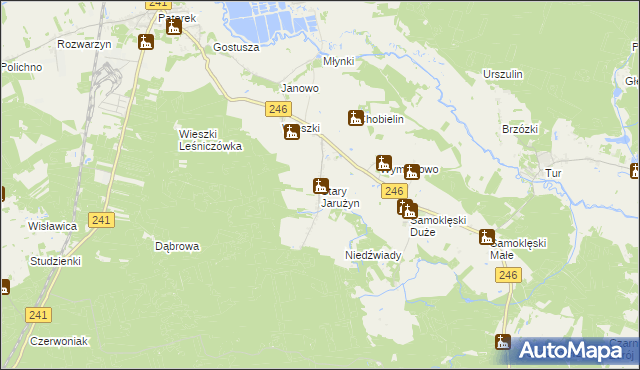Click the Wymysłowo place name
This screenshot has width=640, height=370.
tap(409, 169)
